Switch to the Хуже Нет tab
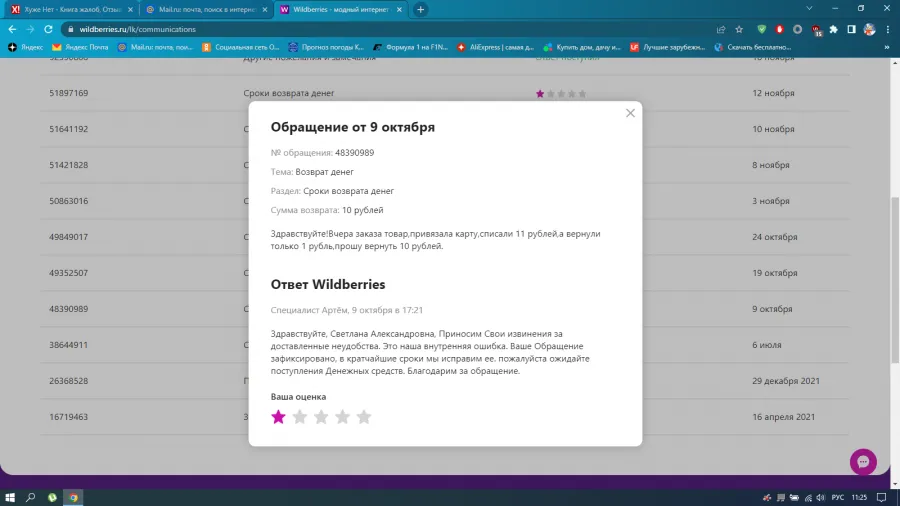The height and width of the screenshot is (506, 900). [x=72, y=9]
